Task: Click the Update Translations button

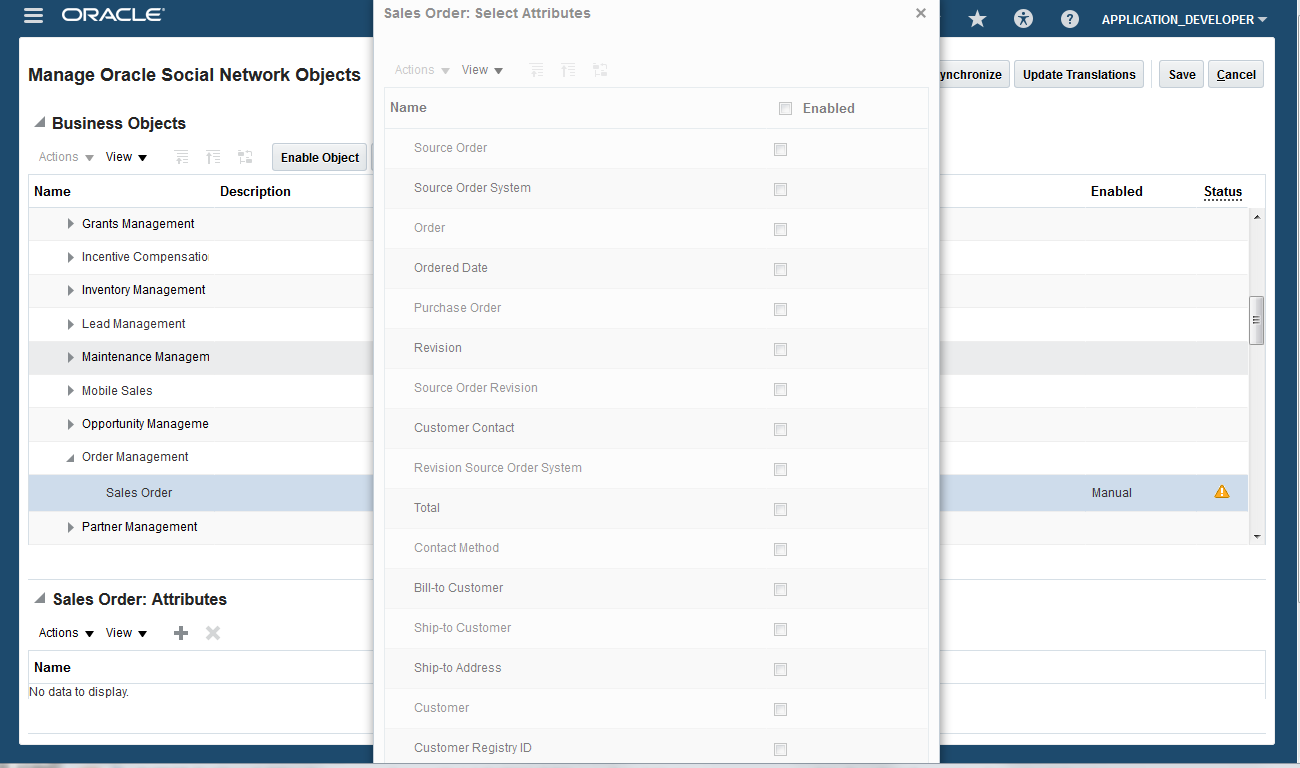Action: (1079, 74)
